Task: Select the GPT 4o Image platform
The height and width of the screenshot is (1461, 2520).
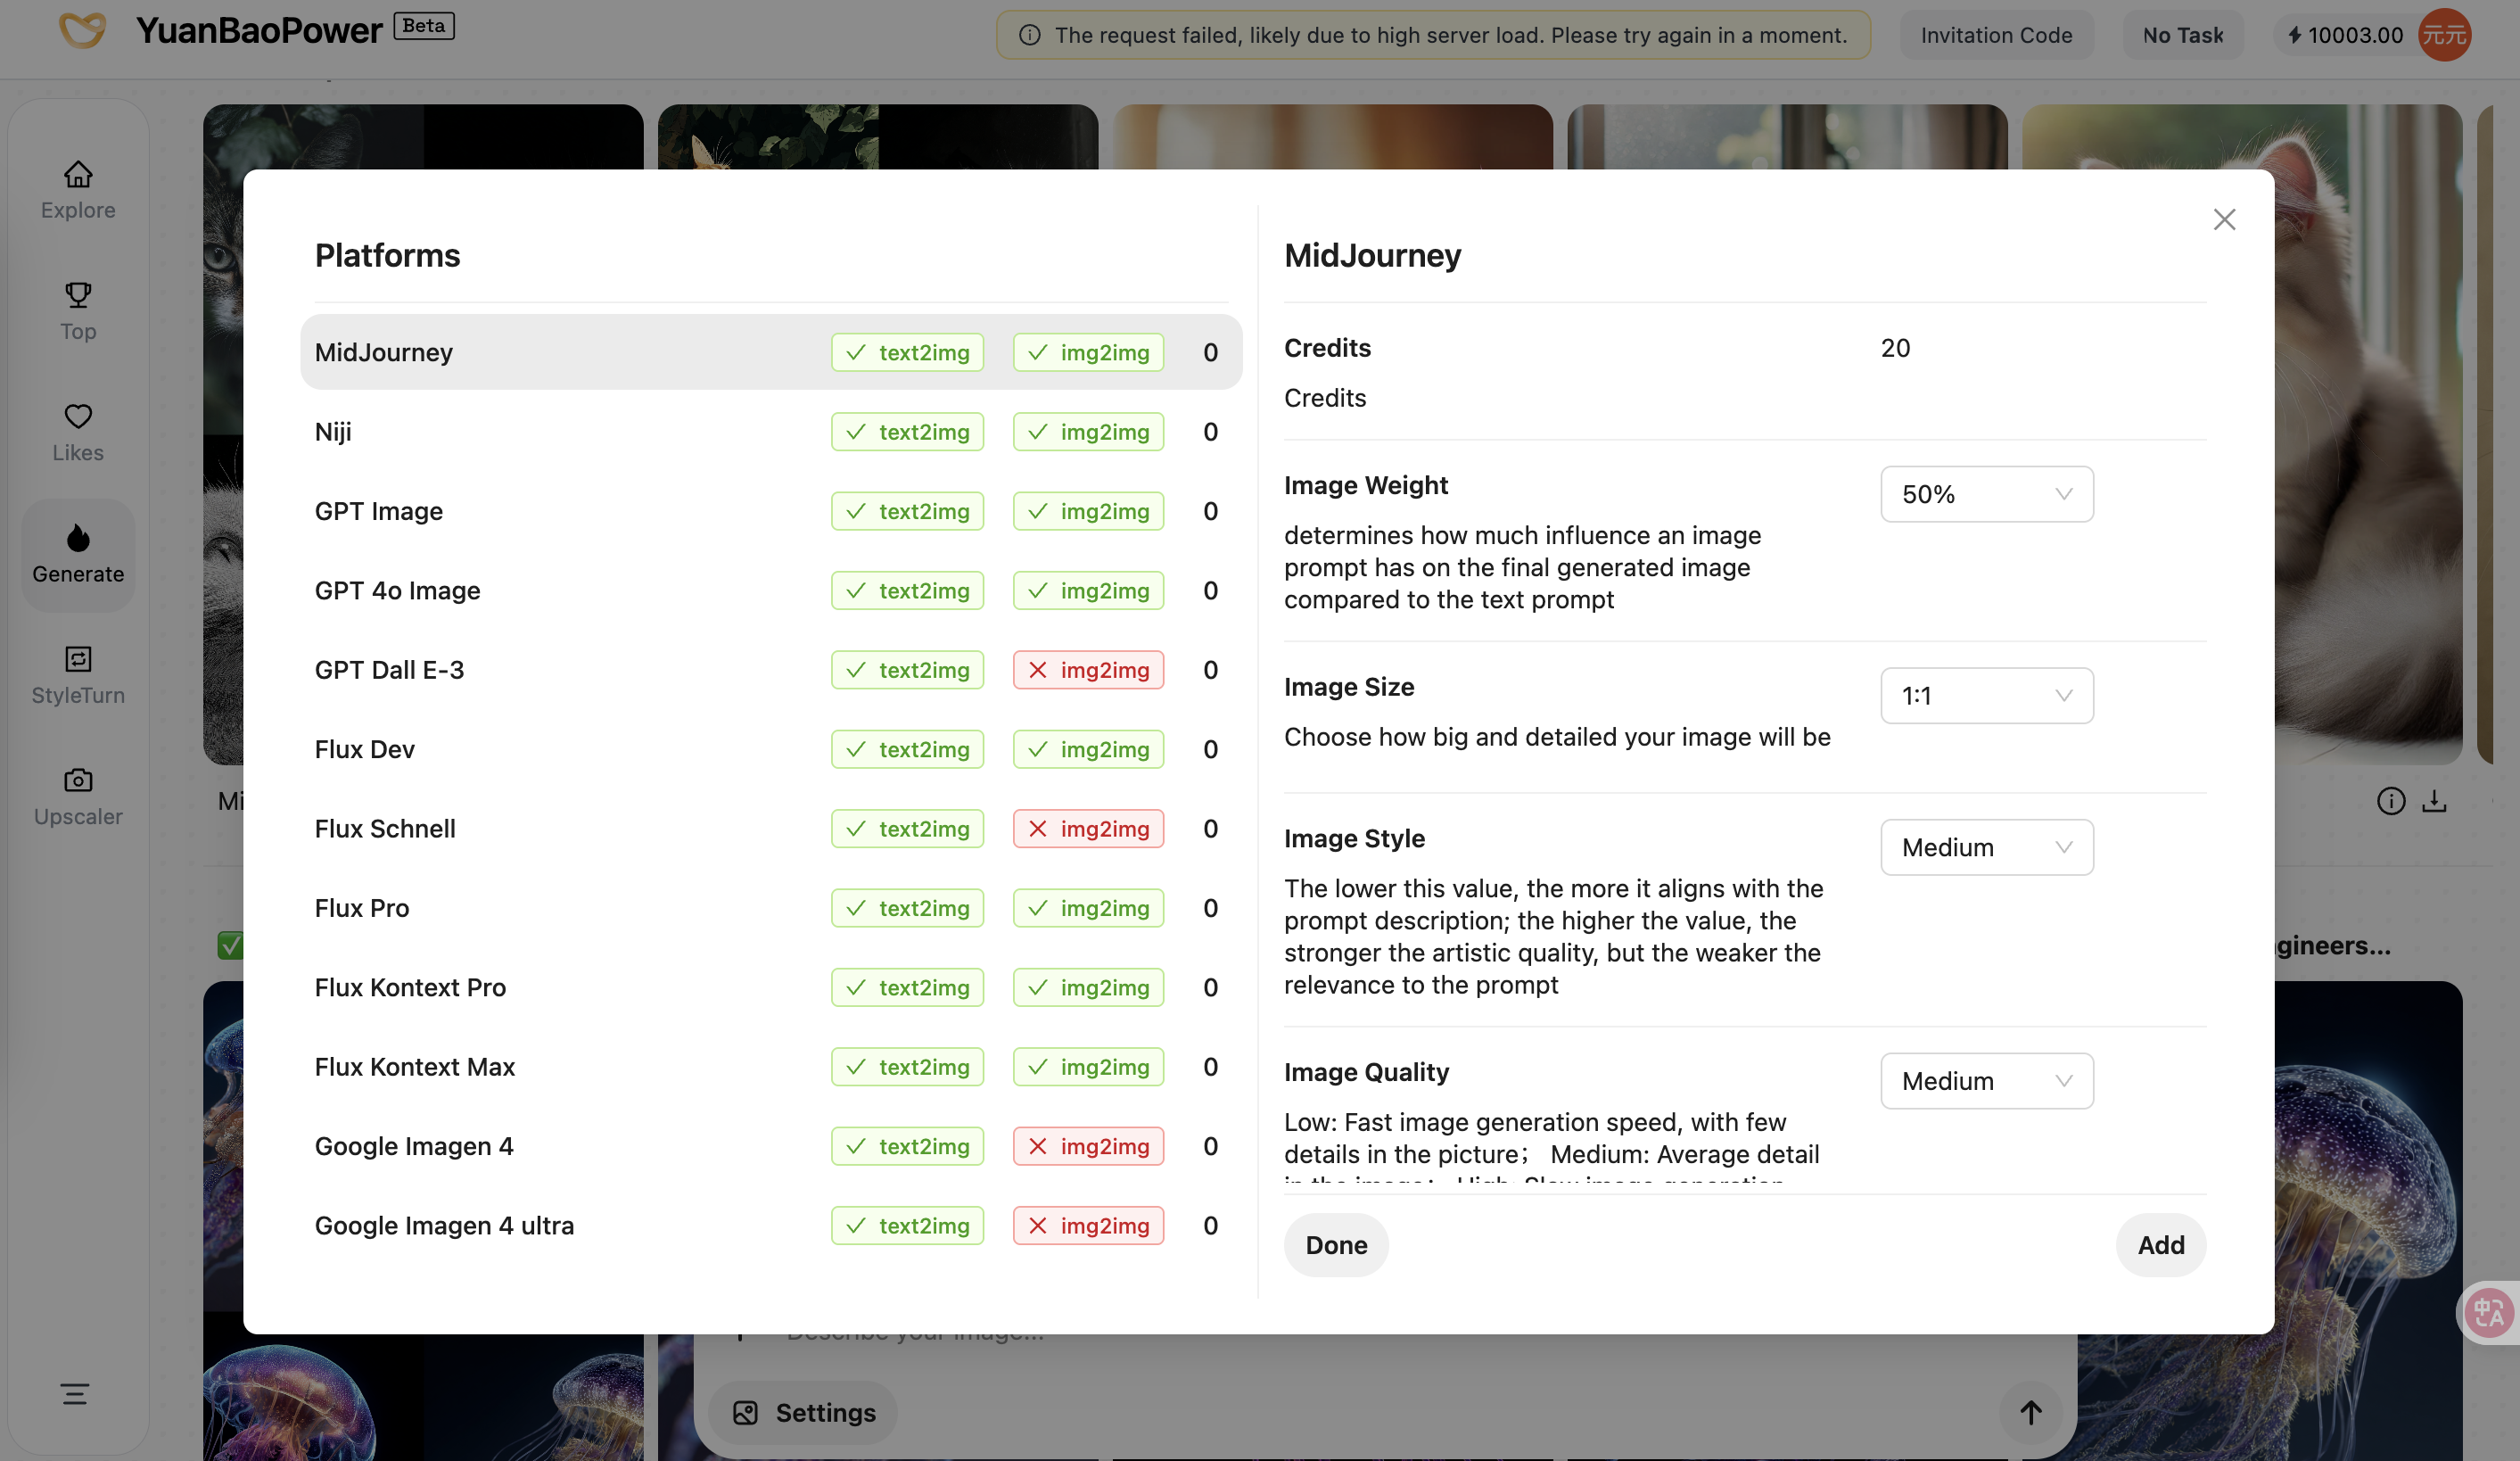Action: point(770,591)
